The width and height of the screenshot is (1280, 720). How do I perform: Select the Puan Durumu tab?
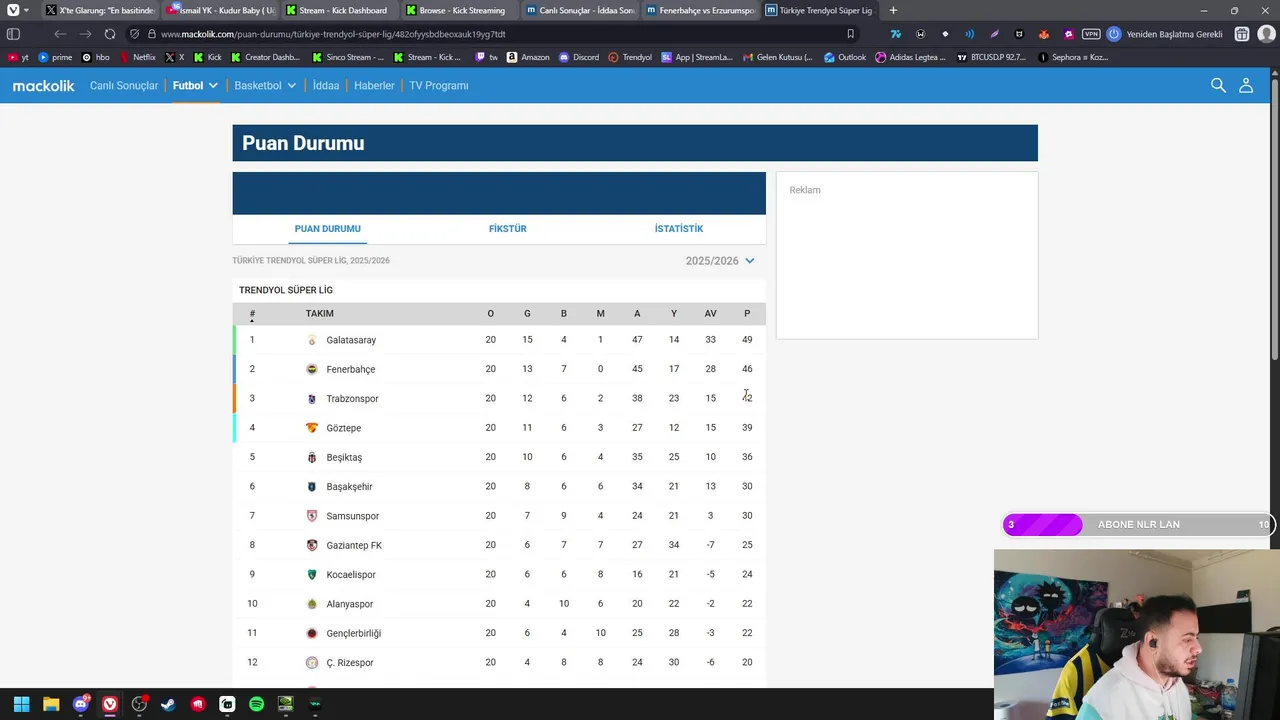327,229
